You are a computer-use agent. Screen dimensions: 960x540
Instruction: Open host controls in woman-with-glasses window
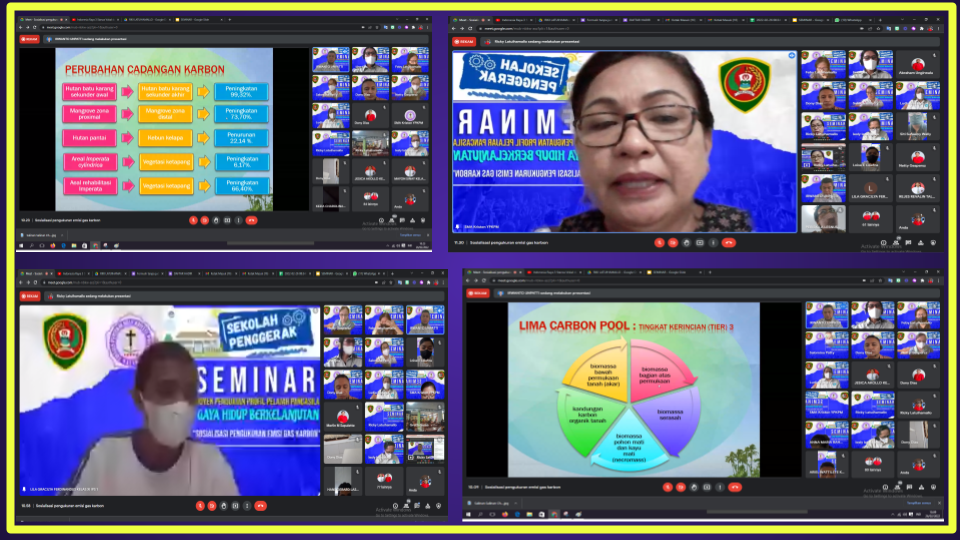933,242
